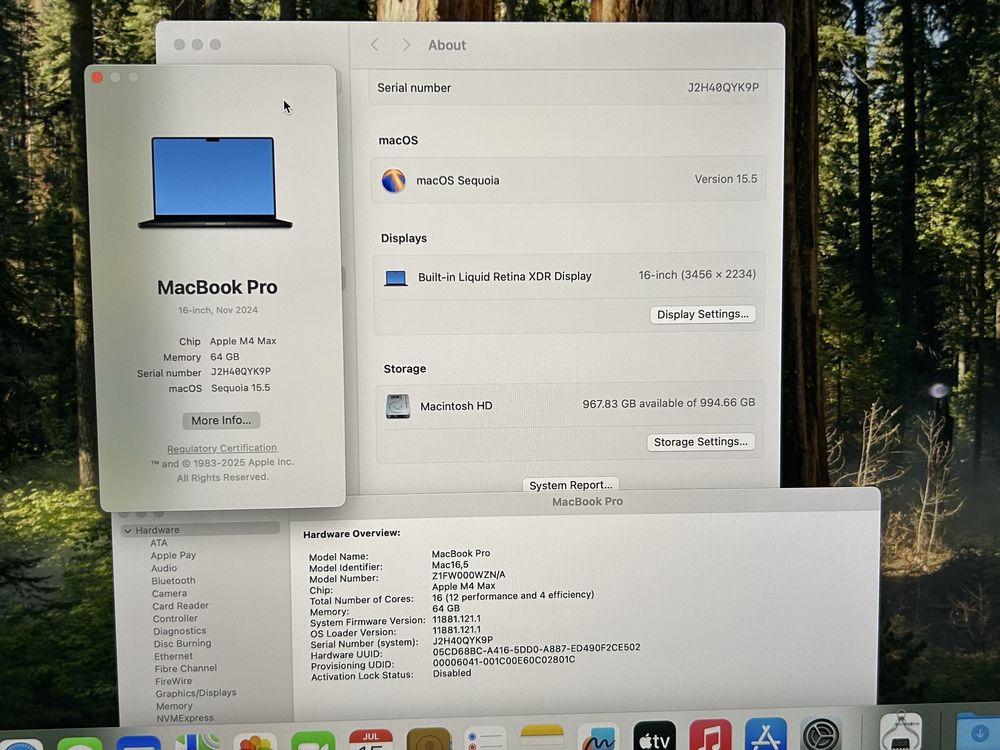Open the Calendar app in the Dock
This screenshot has width=1000, height=750.
coord(371,739)
